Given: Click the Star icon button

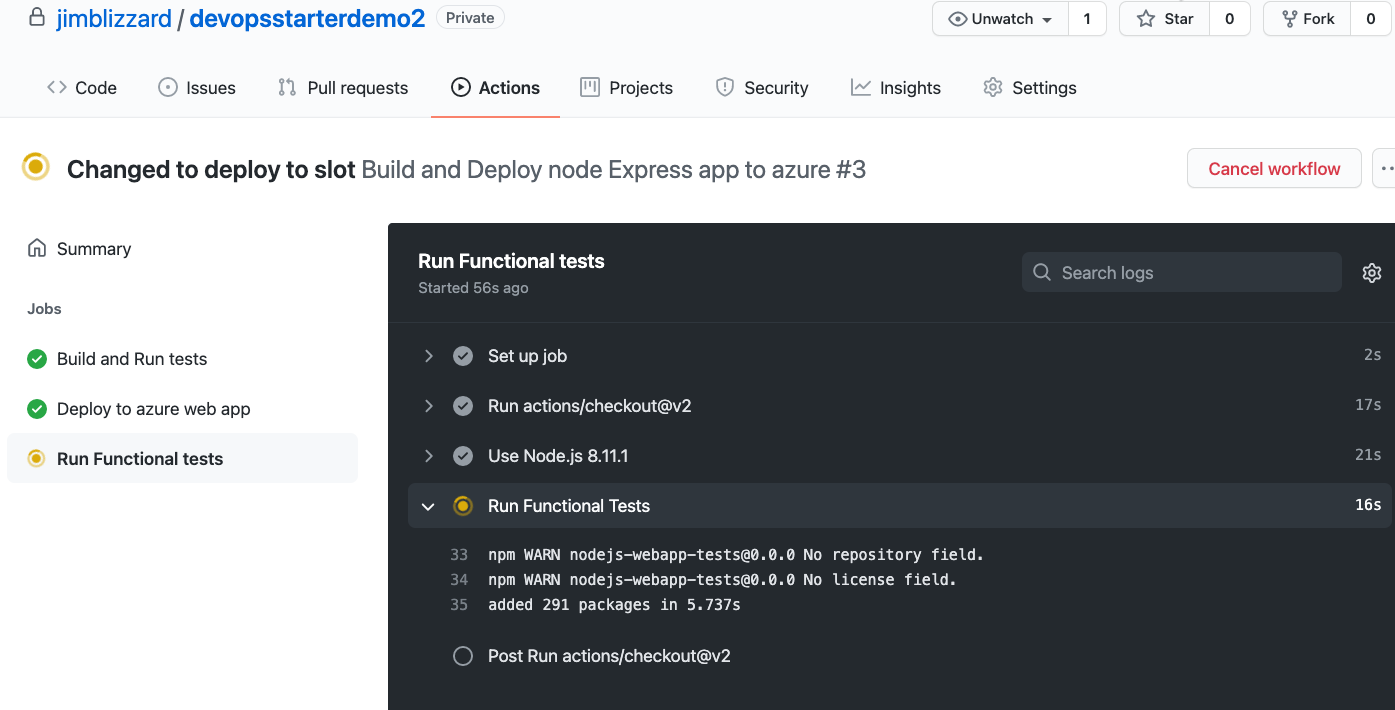Looking at the screenshot, I should pyautogui.click(x=1165, y=19).
